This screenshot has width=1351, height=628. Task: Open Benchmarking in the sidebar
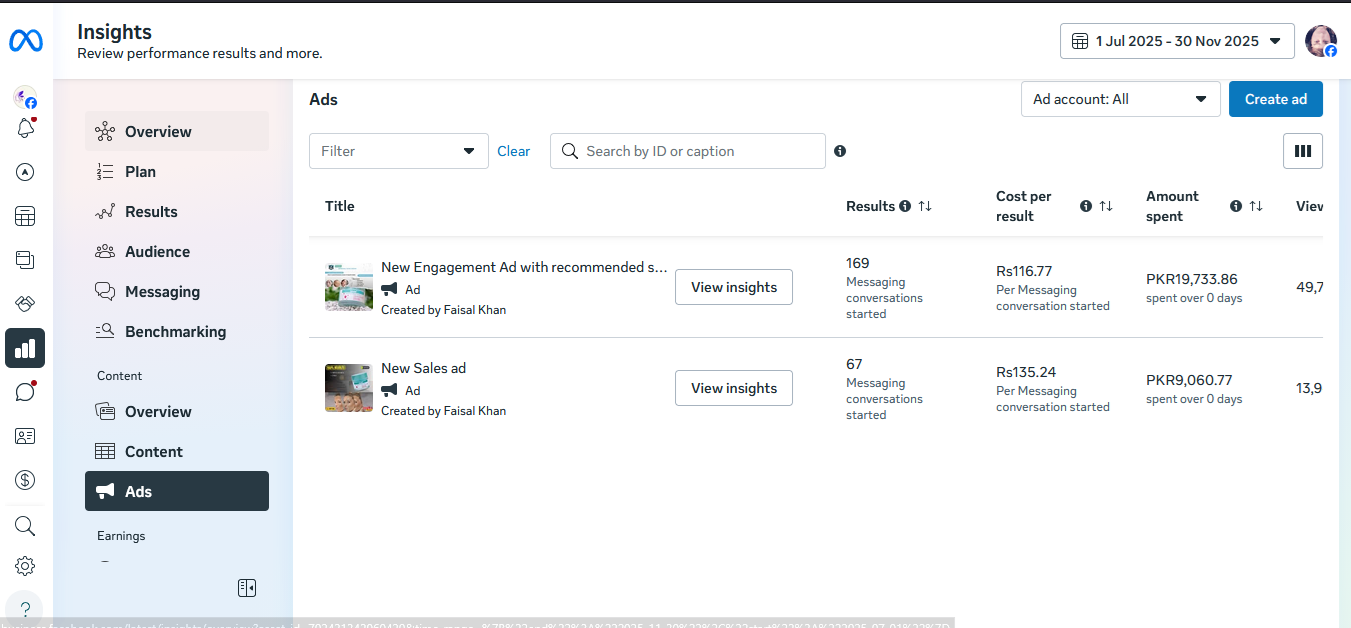click(175, 332)
